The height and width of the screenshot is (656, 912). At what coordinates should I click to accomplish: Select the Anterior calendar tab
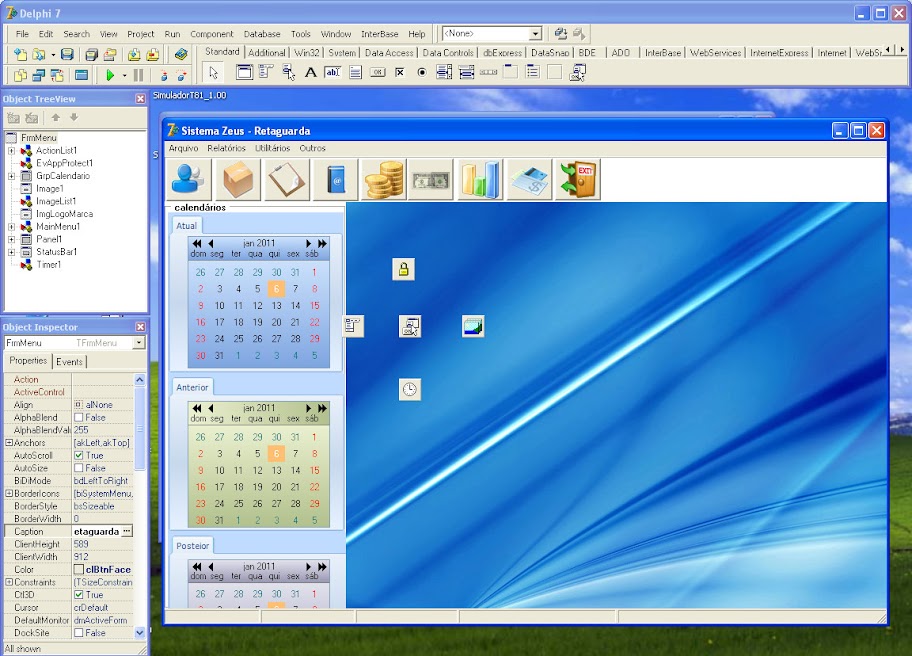coord(192,387)
